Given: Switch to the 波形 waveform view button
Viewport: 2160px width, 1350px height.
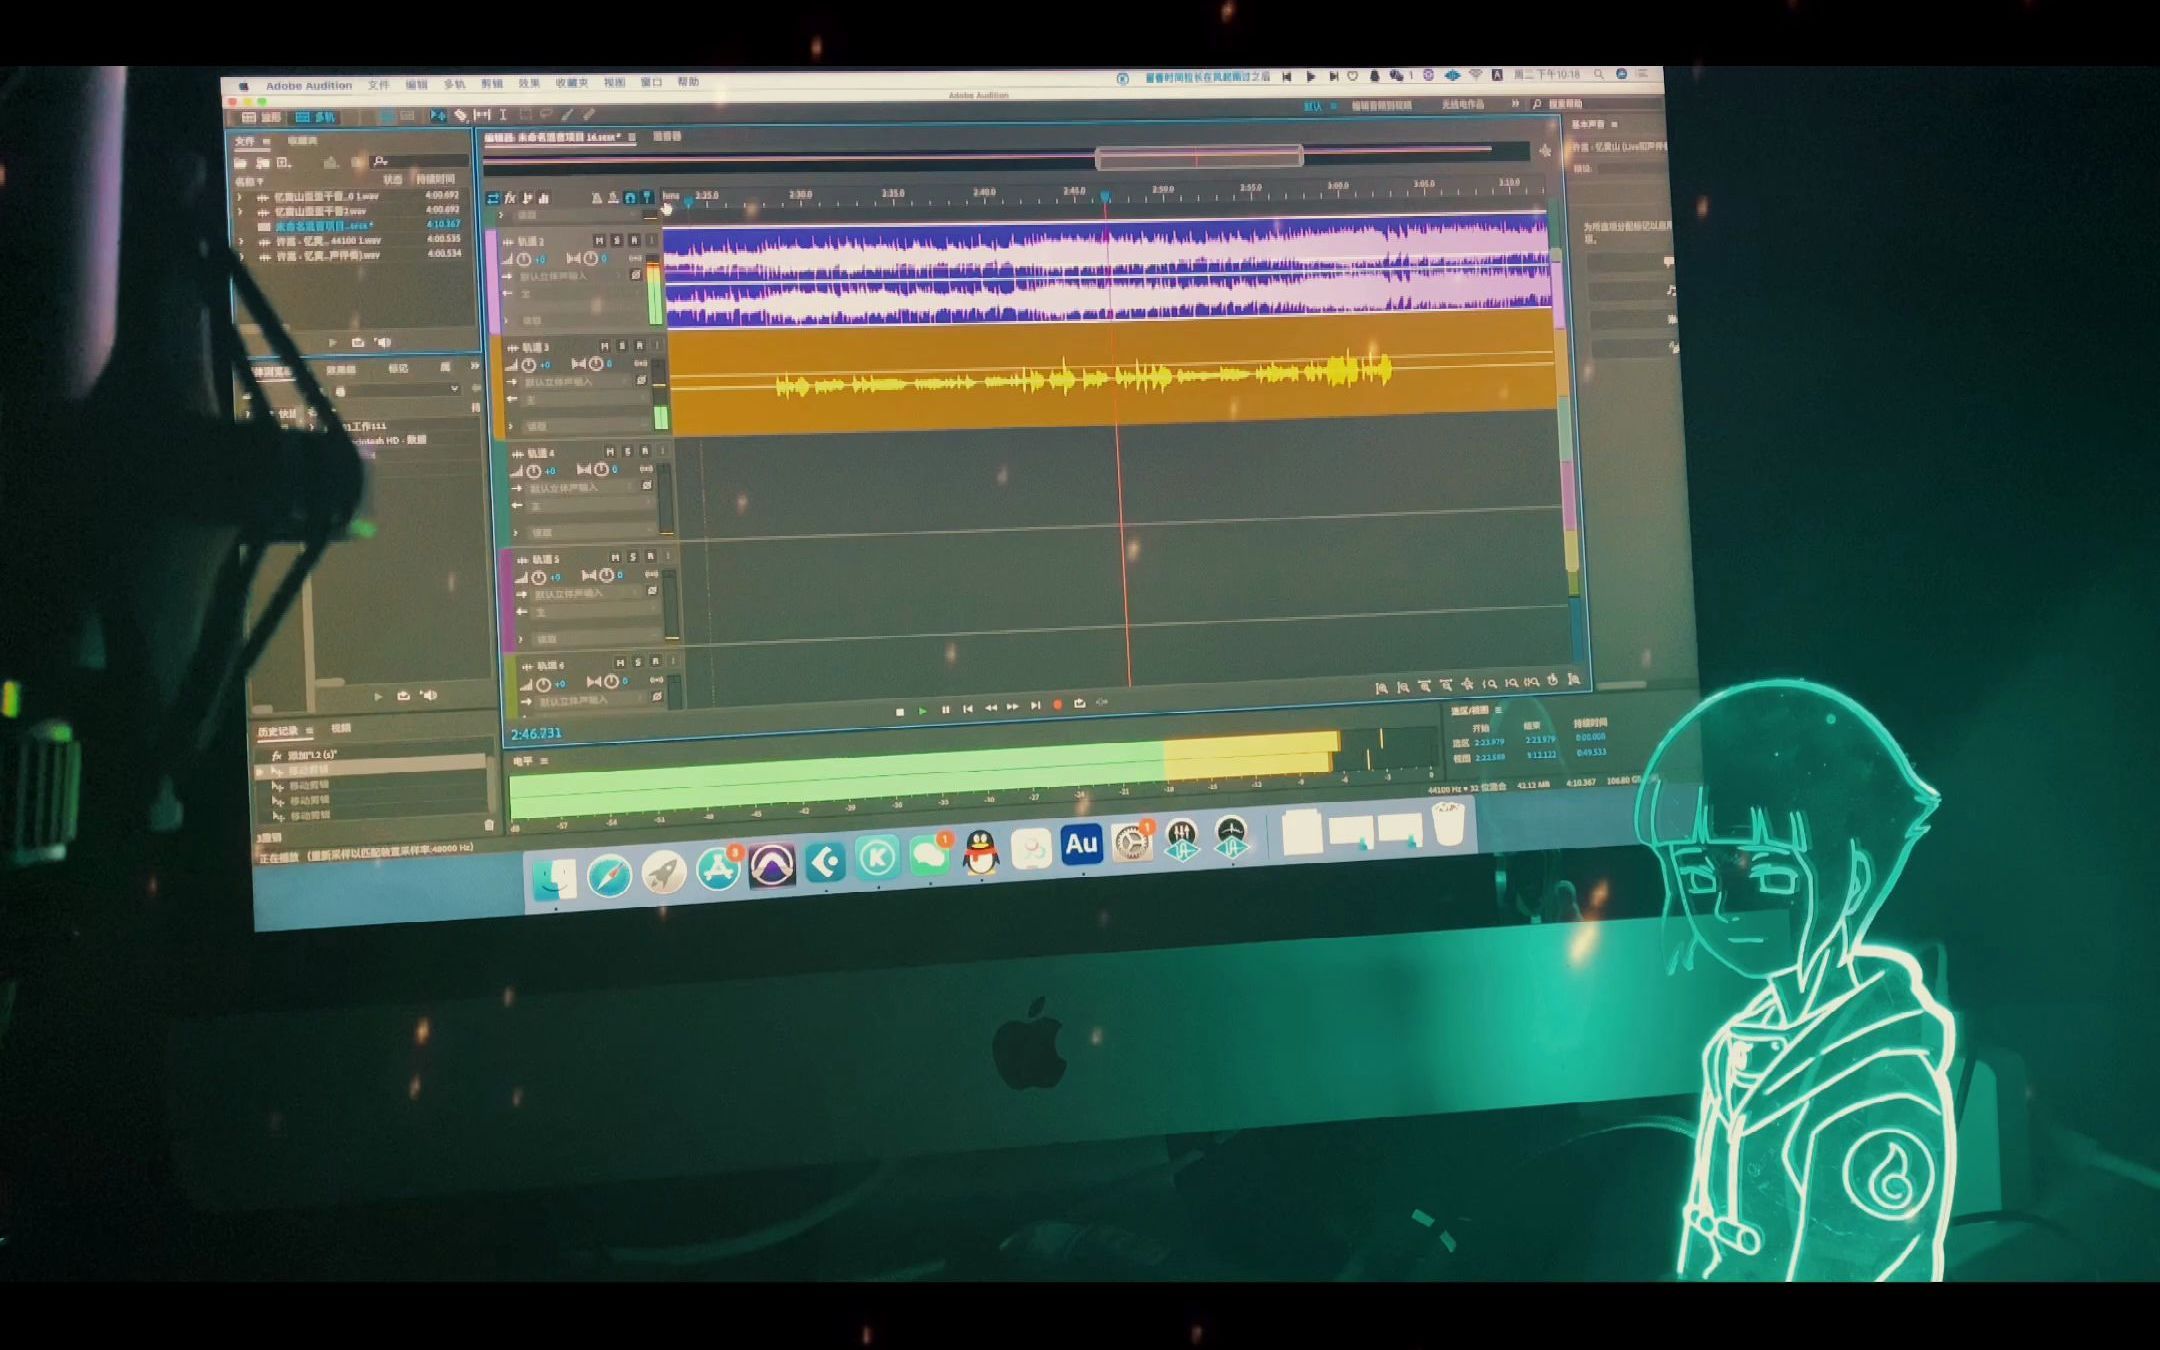Looking at the screenshot, I should [261, 117].
